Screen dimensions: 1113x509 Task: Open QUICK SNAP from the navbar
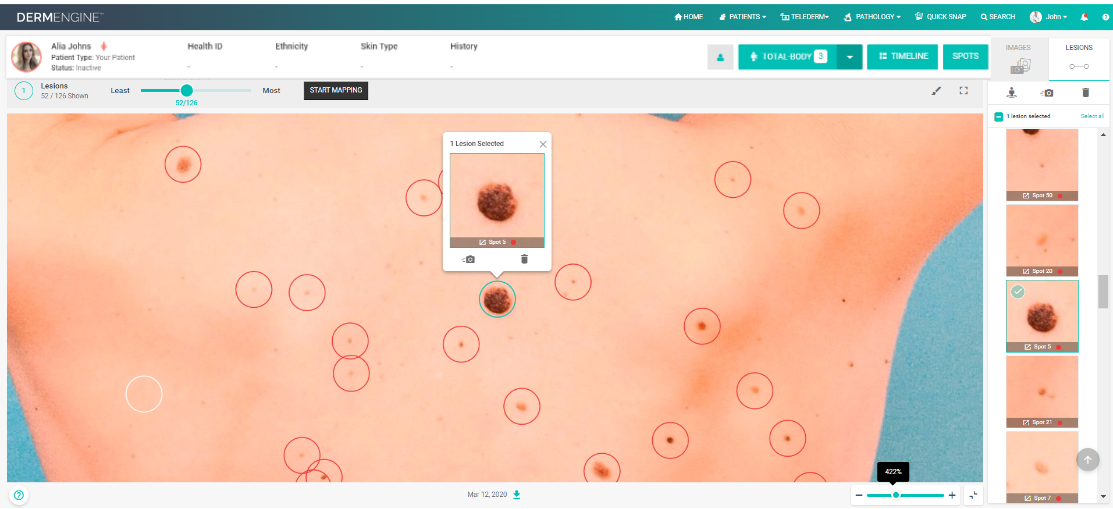point(941,16)
